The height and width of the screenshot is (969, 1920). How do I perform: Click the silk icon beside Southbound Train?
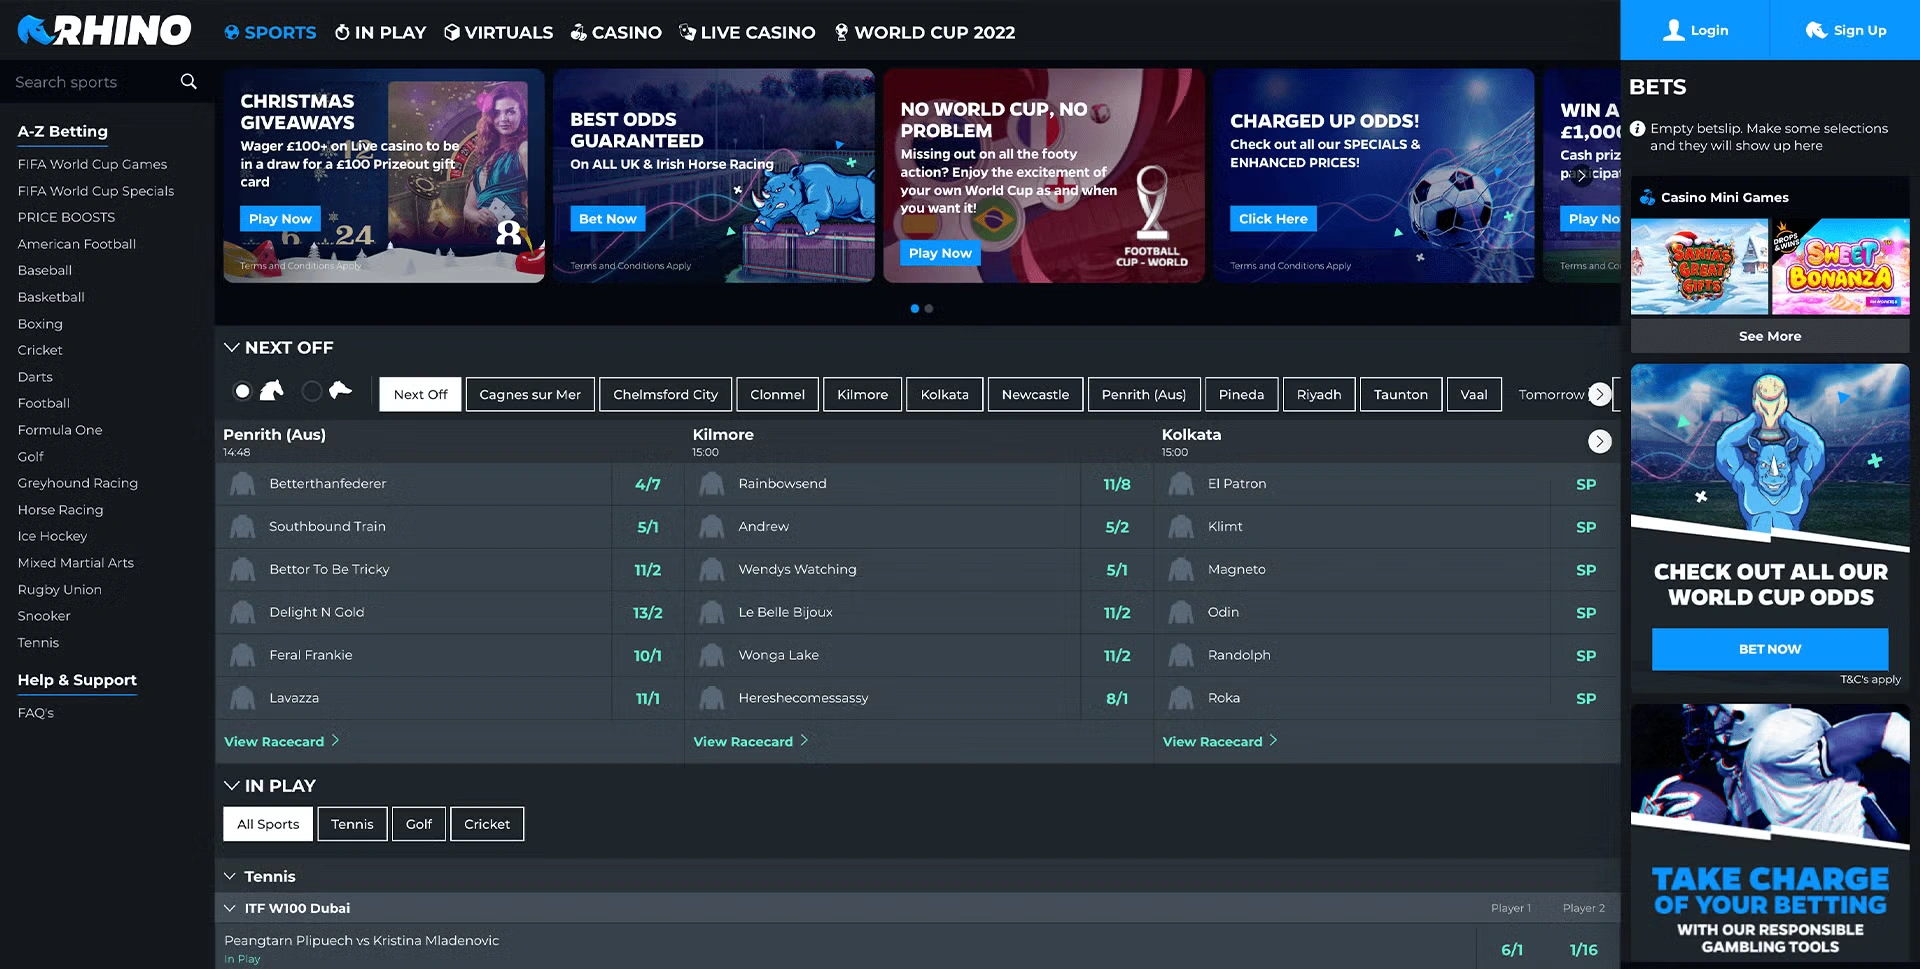242,527
